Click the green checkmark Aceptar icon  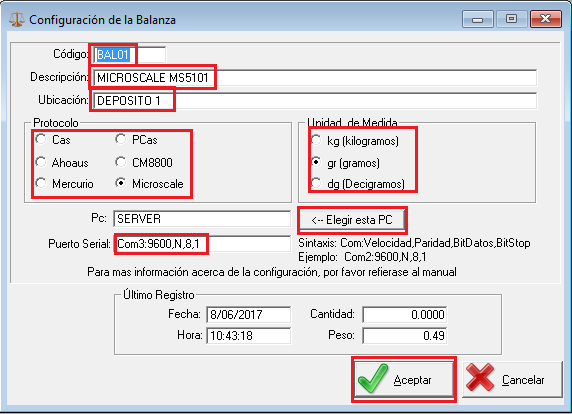[372, 379]
